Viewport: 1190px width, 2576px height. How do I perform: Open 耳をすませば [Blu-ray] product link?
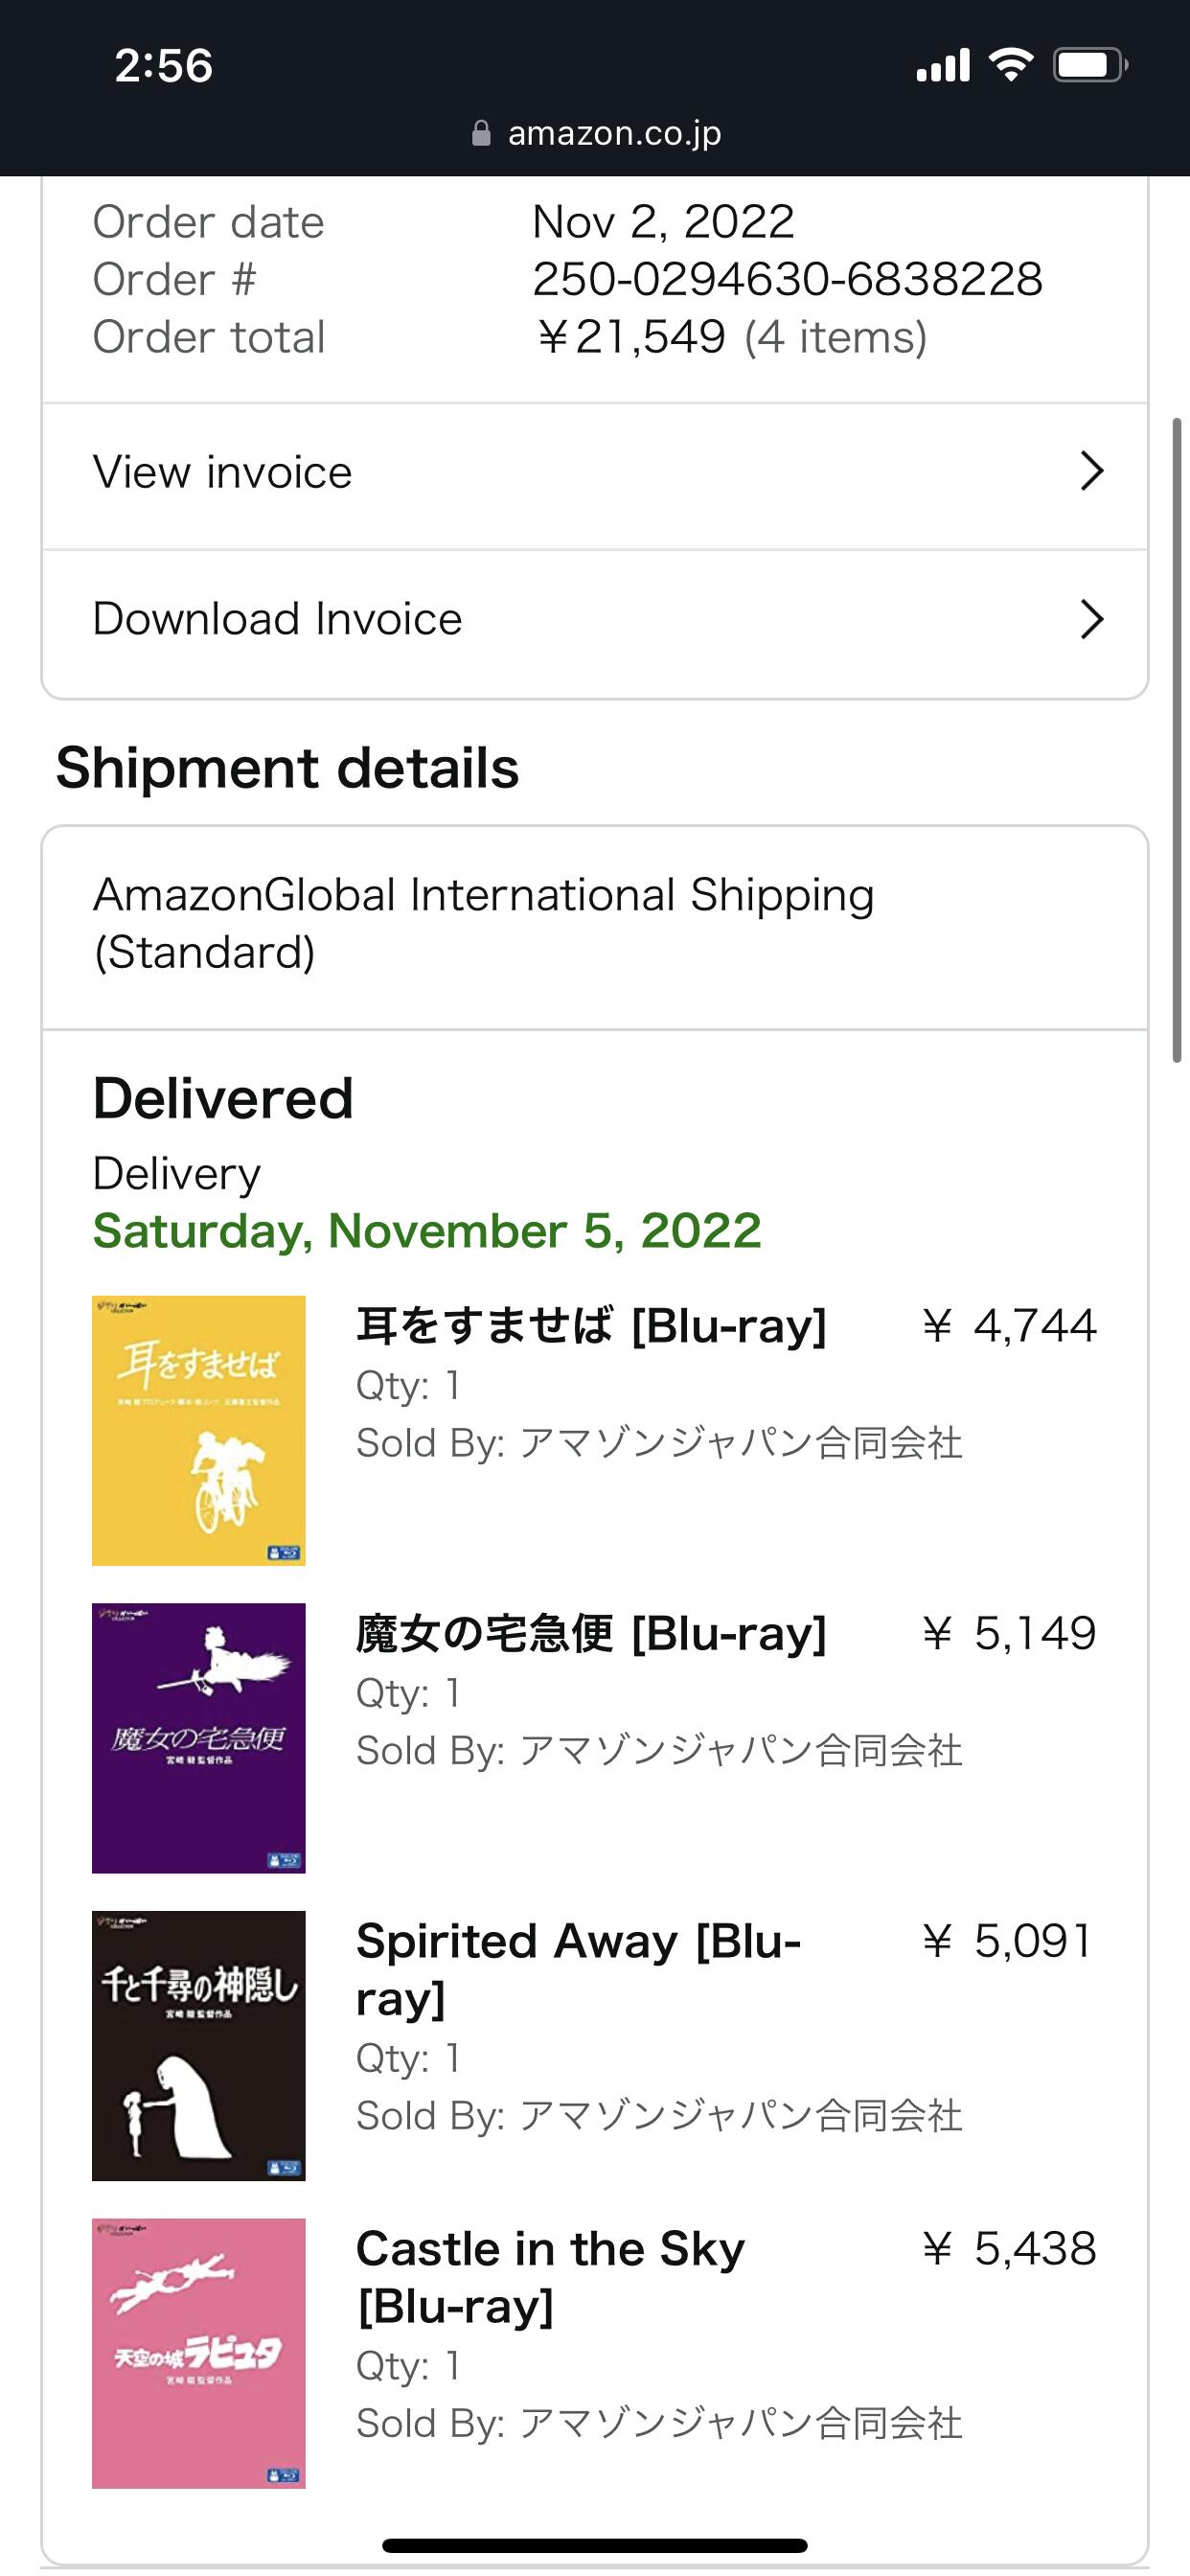tap(591, 1326)
